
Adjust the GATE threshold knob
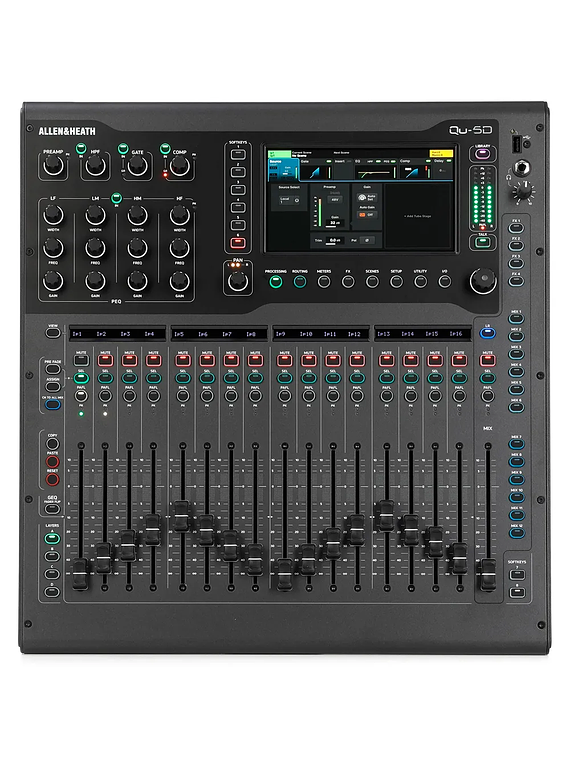click(x=137, y=166)
